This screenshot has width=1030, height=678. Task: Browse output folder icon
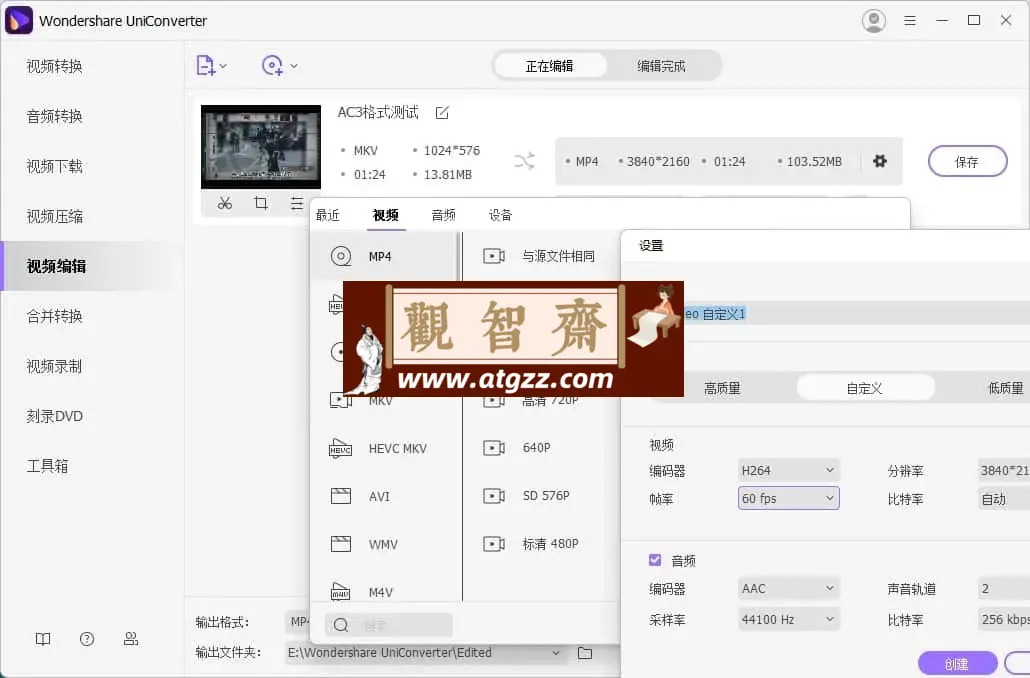point(585,653)
